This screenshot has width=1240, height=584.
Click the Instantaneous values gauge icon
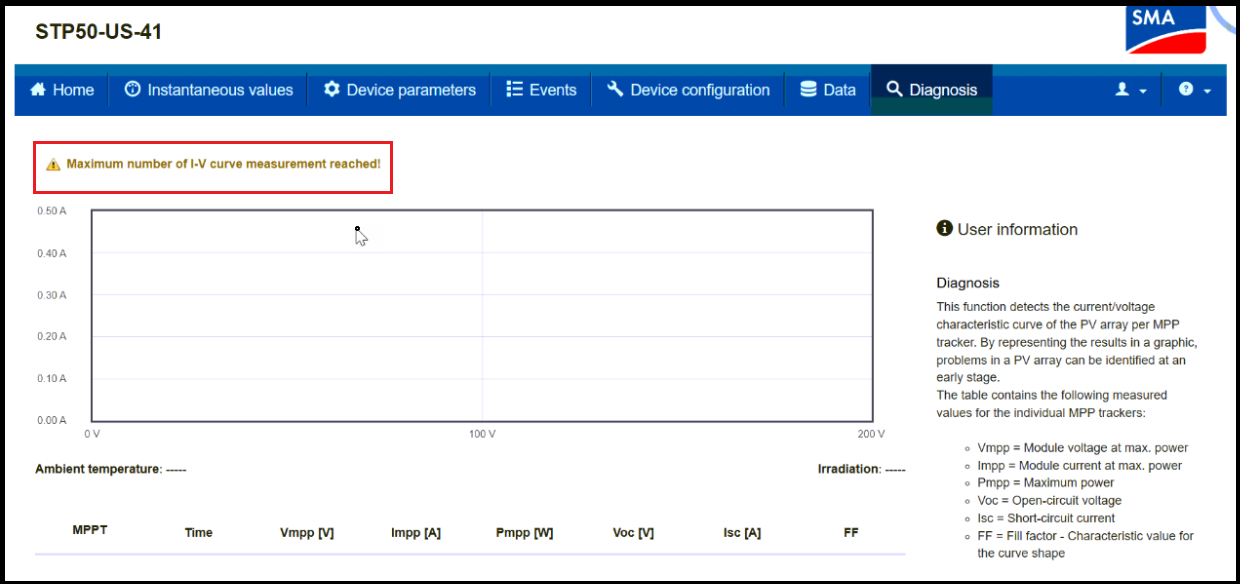[132, 90]
